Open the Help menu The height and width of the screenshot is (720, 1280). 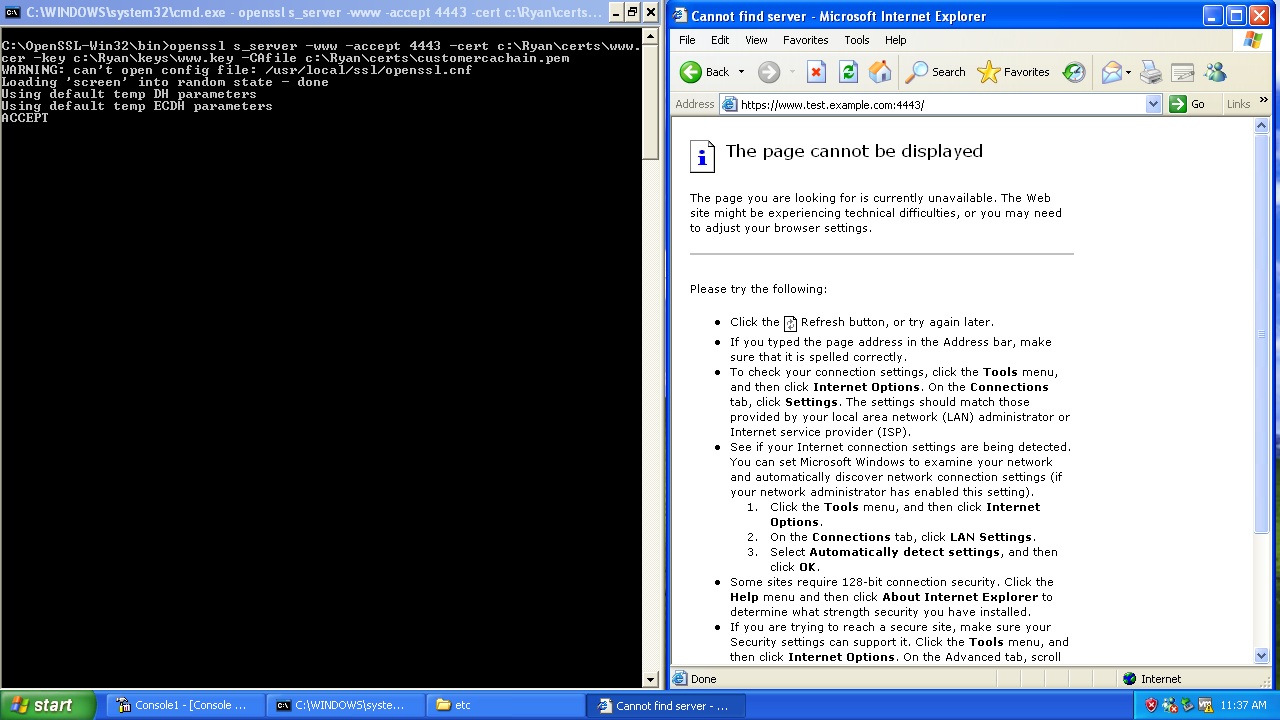pos(895,40)
